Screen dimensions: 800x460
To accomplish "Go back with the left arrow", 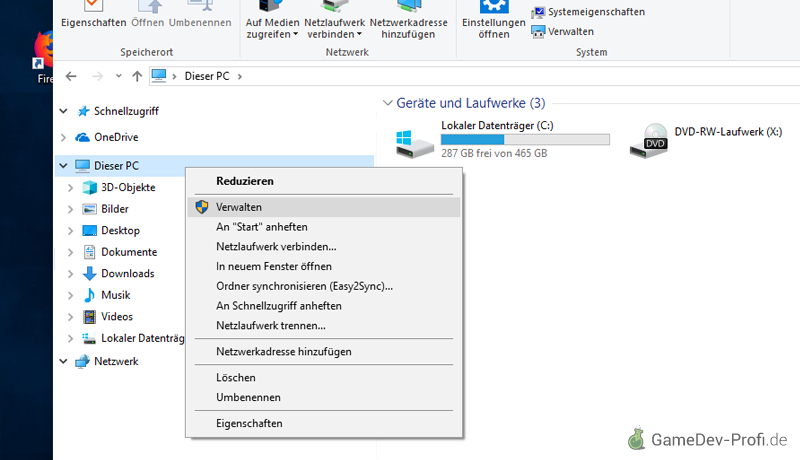I will pyautogui.click(x=71, y=76).
